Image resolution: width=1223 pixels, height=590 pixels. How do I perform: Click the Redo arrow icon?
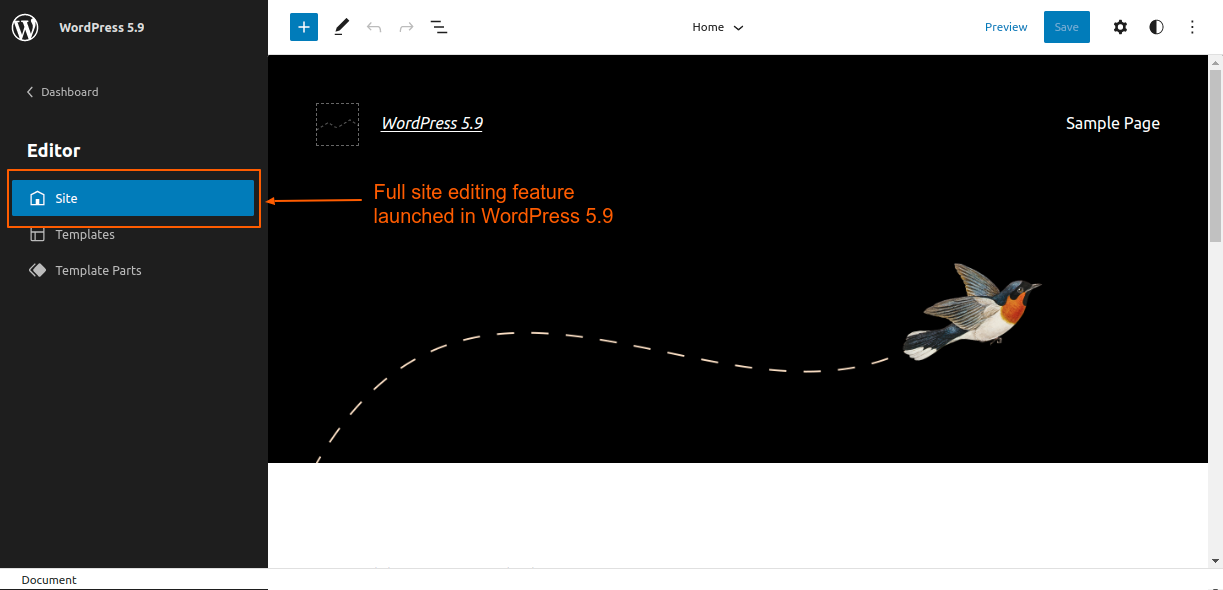click(406, 27)
